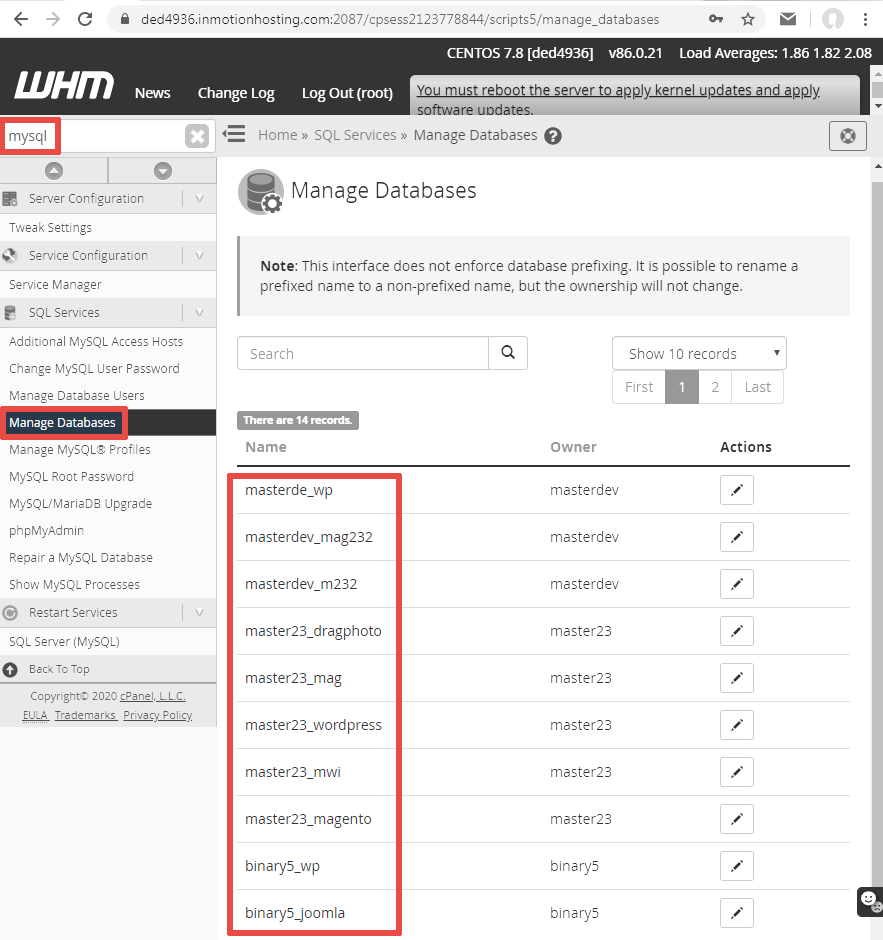
Task: Edit master23_dragphoto database name
Action: [x=737, y=631]
